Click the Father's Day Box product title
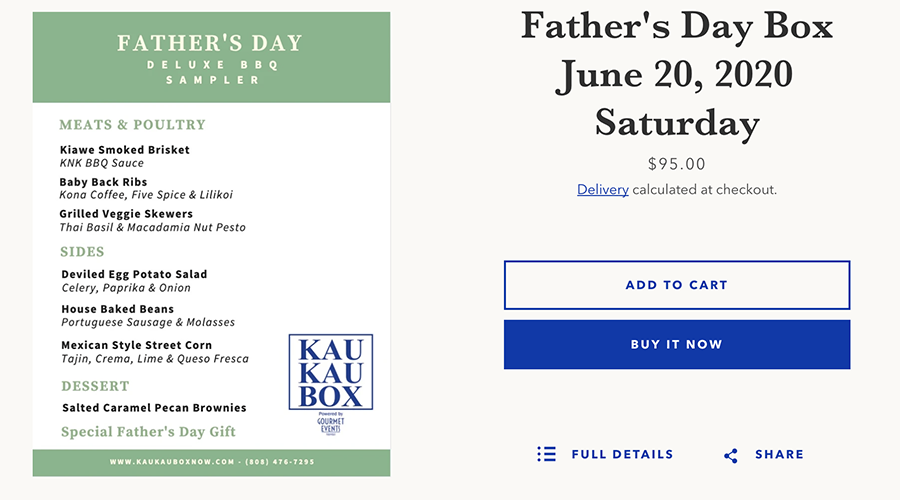 (677, 75)
